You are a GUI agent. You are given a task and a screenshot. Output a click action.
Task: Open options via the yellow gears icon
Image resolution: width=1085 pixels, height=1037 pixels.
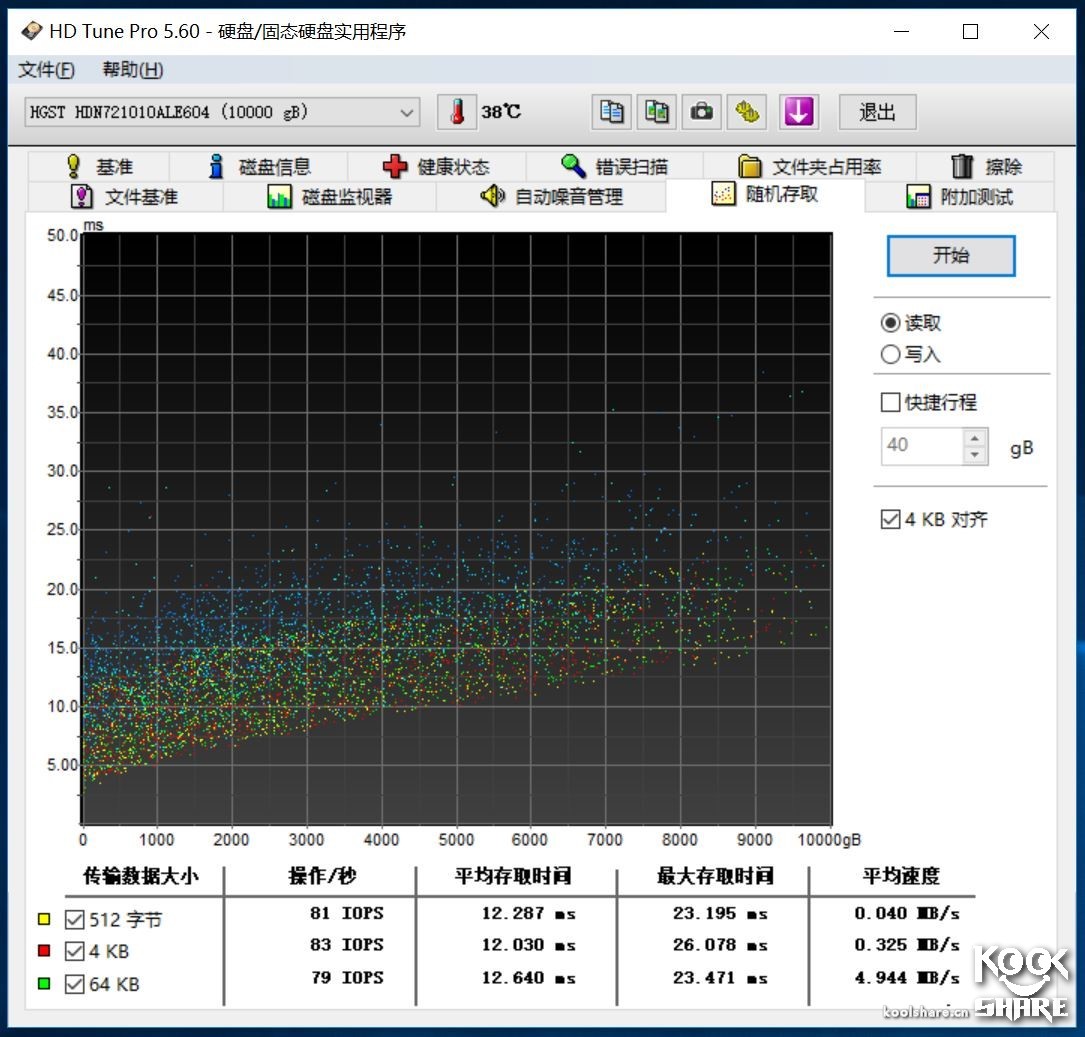[746, 112]
